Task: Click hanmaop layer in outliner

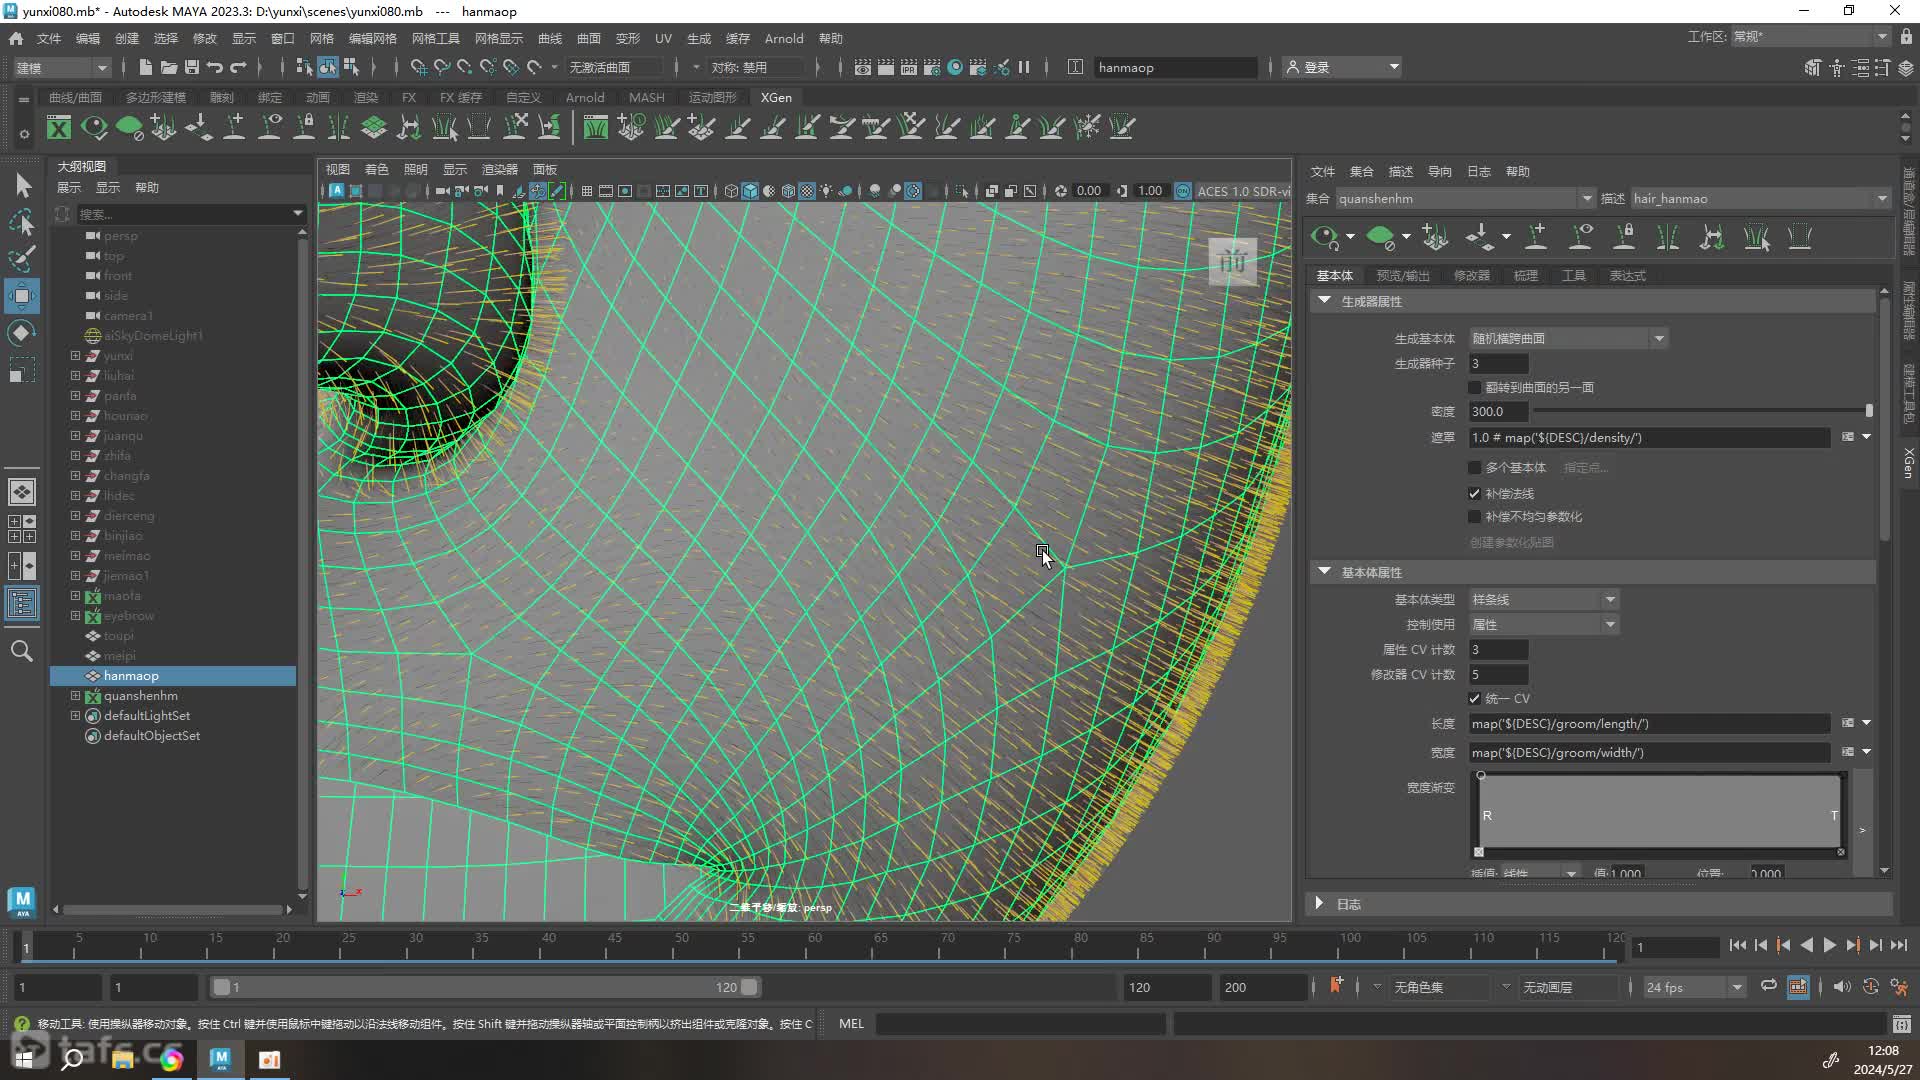Action: coord(131,674)
